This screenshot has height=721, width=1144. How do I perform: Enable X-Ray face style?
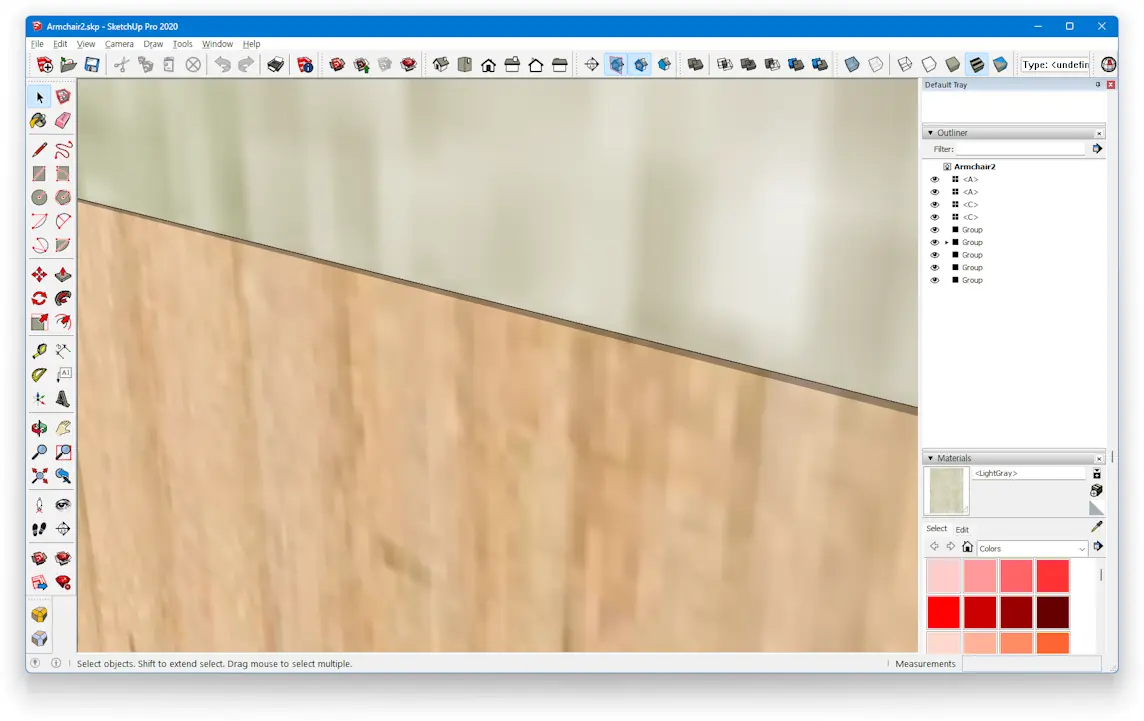pyautogui.click(x=852, y=65)
